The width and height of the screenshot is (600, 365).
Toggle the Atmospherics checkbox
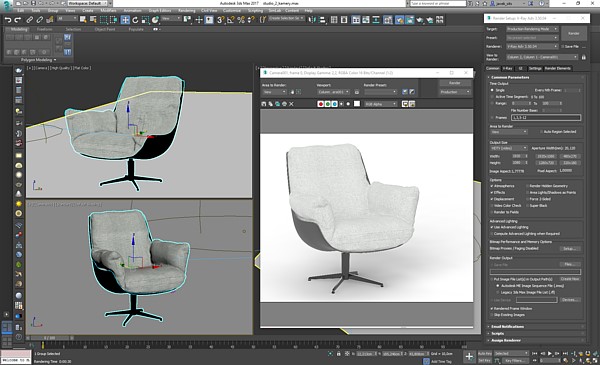click(492, 186)
